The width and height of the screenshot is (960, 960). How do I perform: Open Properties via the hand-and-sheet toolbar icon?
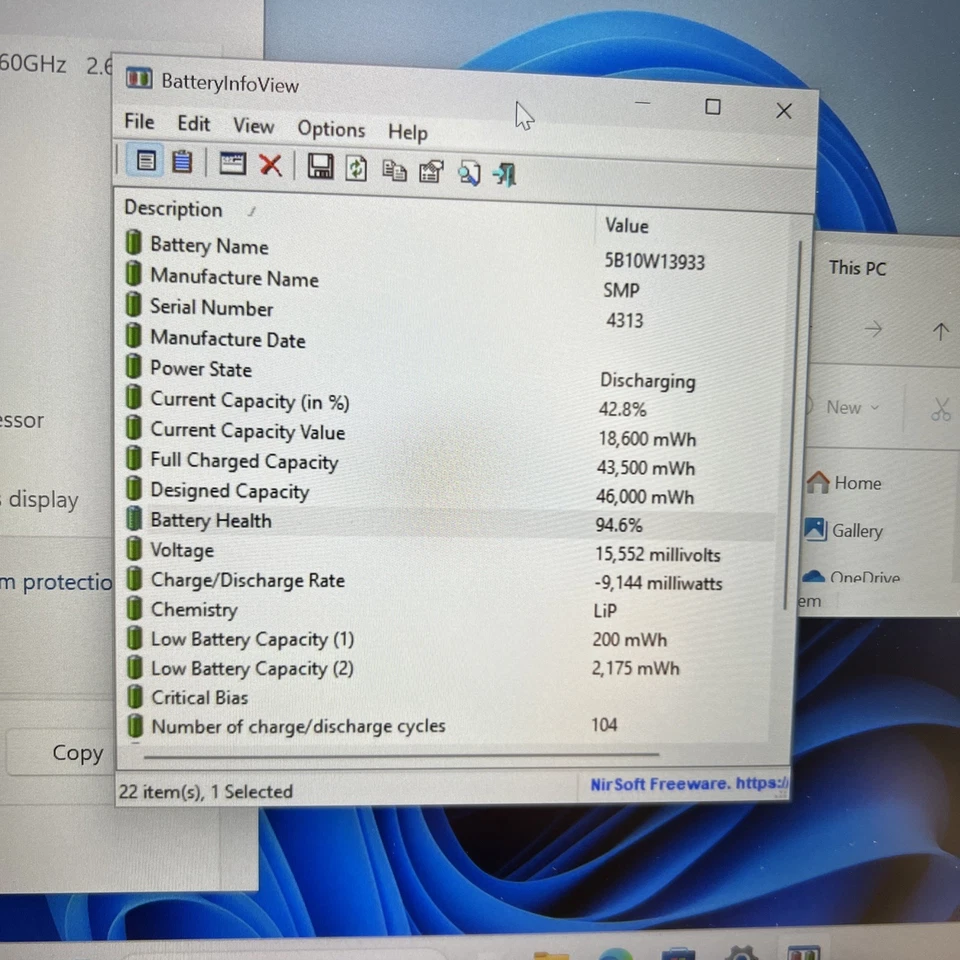click(x=431, y=171)
